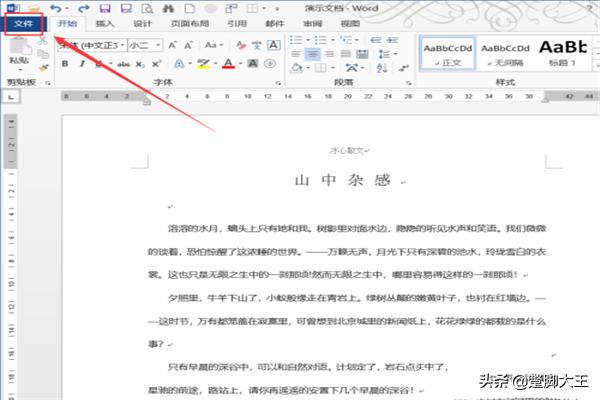Switch to the 插入 (Insert) tab

tap(105, 22)
